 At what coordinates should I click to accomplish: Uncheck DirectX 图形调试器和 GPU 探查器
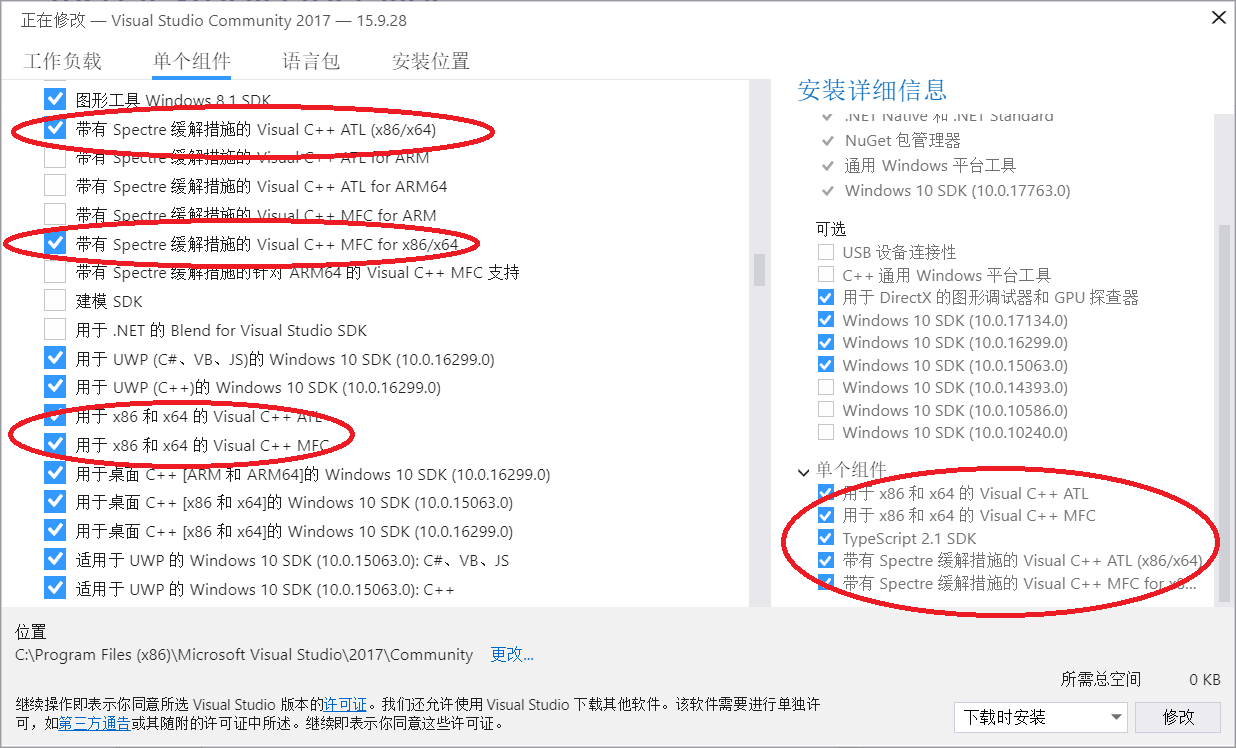click(x=826, y=297)
